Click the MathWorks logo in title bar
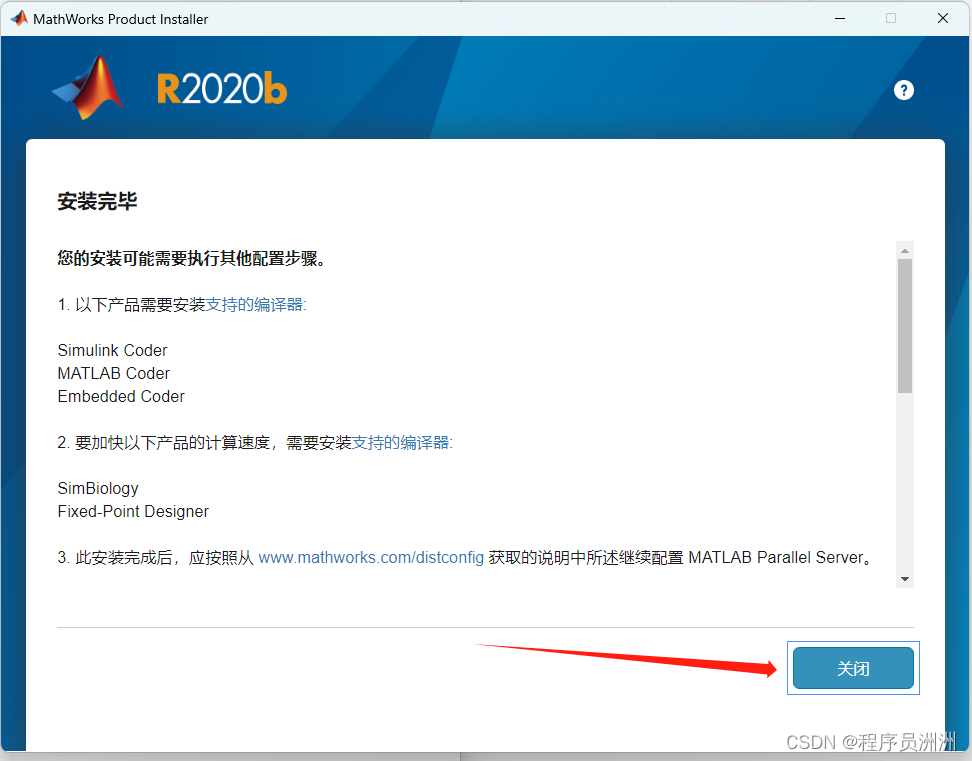This screenshot has width=972, height=761. coord(19,19)
